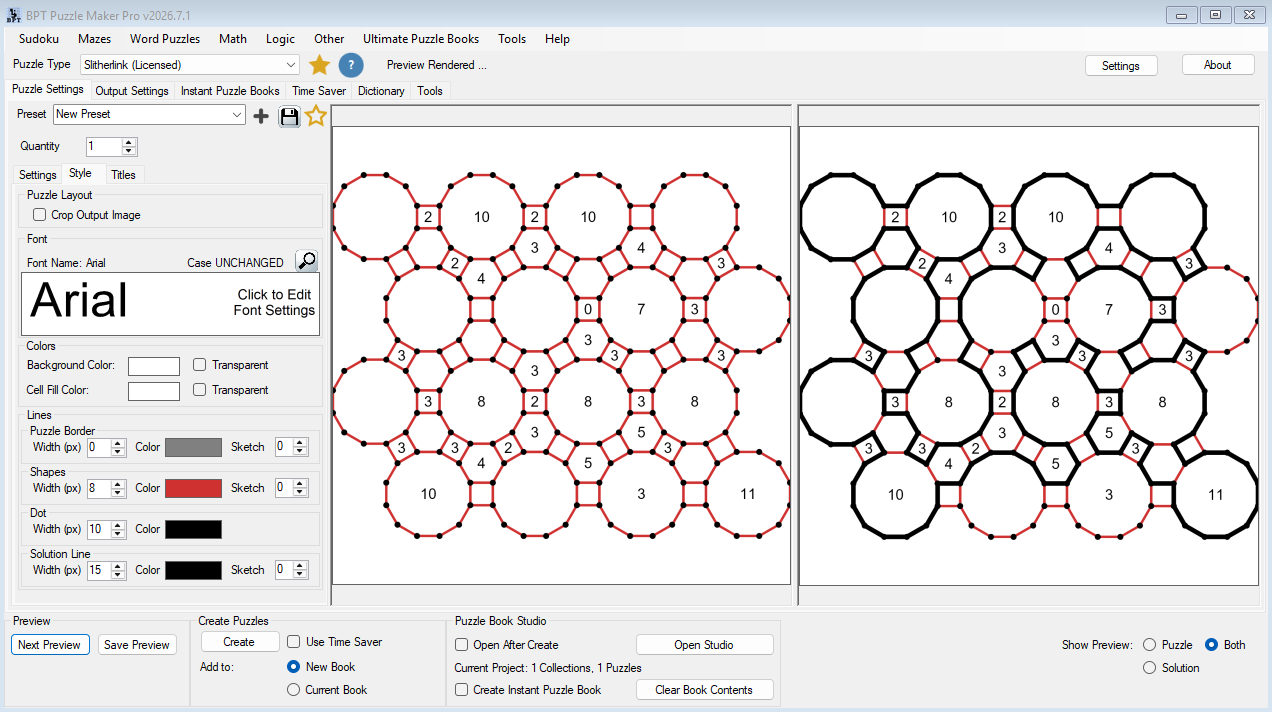
Task: Increase Puzzle Border width with up arrow
Action: click(x=118, y=443)
